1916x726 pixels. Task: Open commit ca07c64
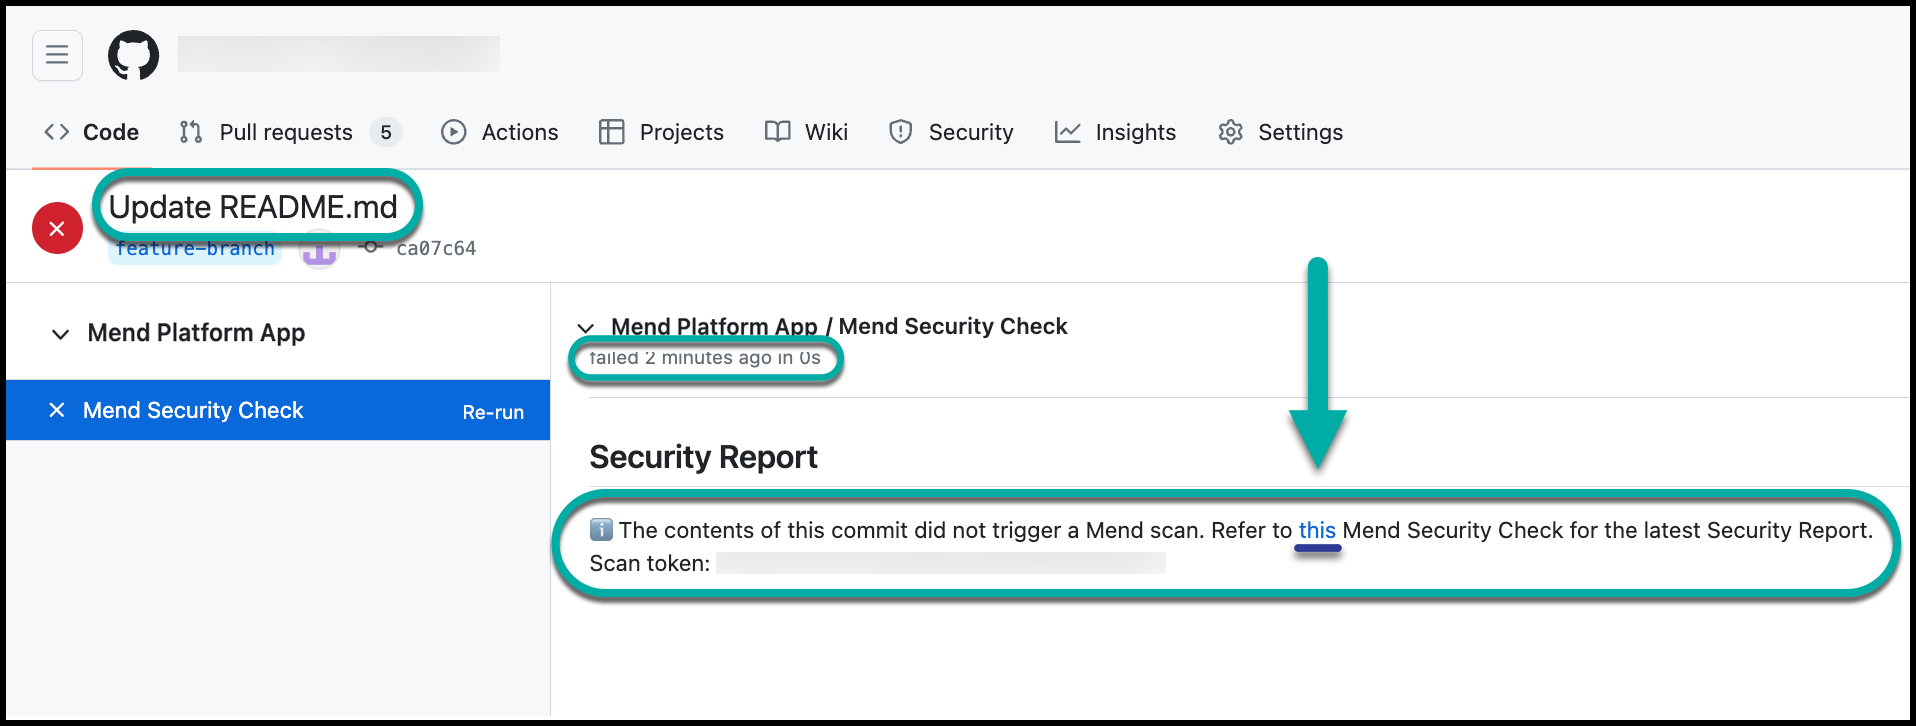point(435,249)
